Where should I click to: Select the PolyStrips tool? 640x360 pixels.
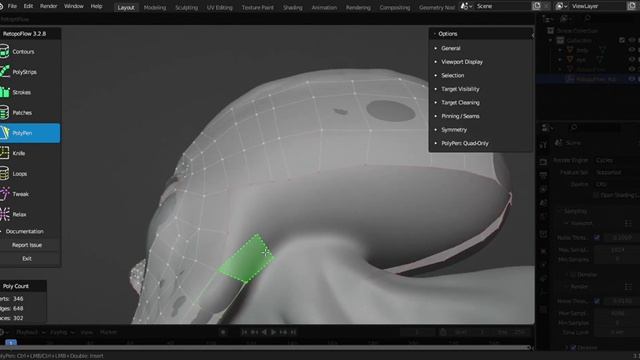tap(30, 72)
